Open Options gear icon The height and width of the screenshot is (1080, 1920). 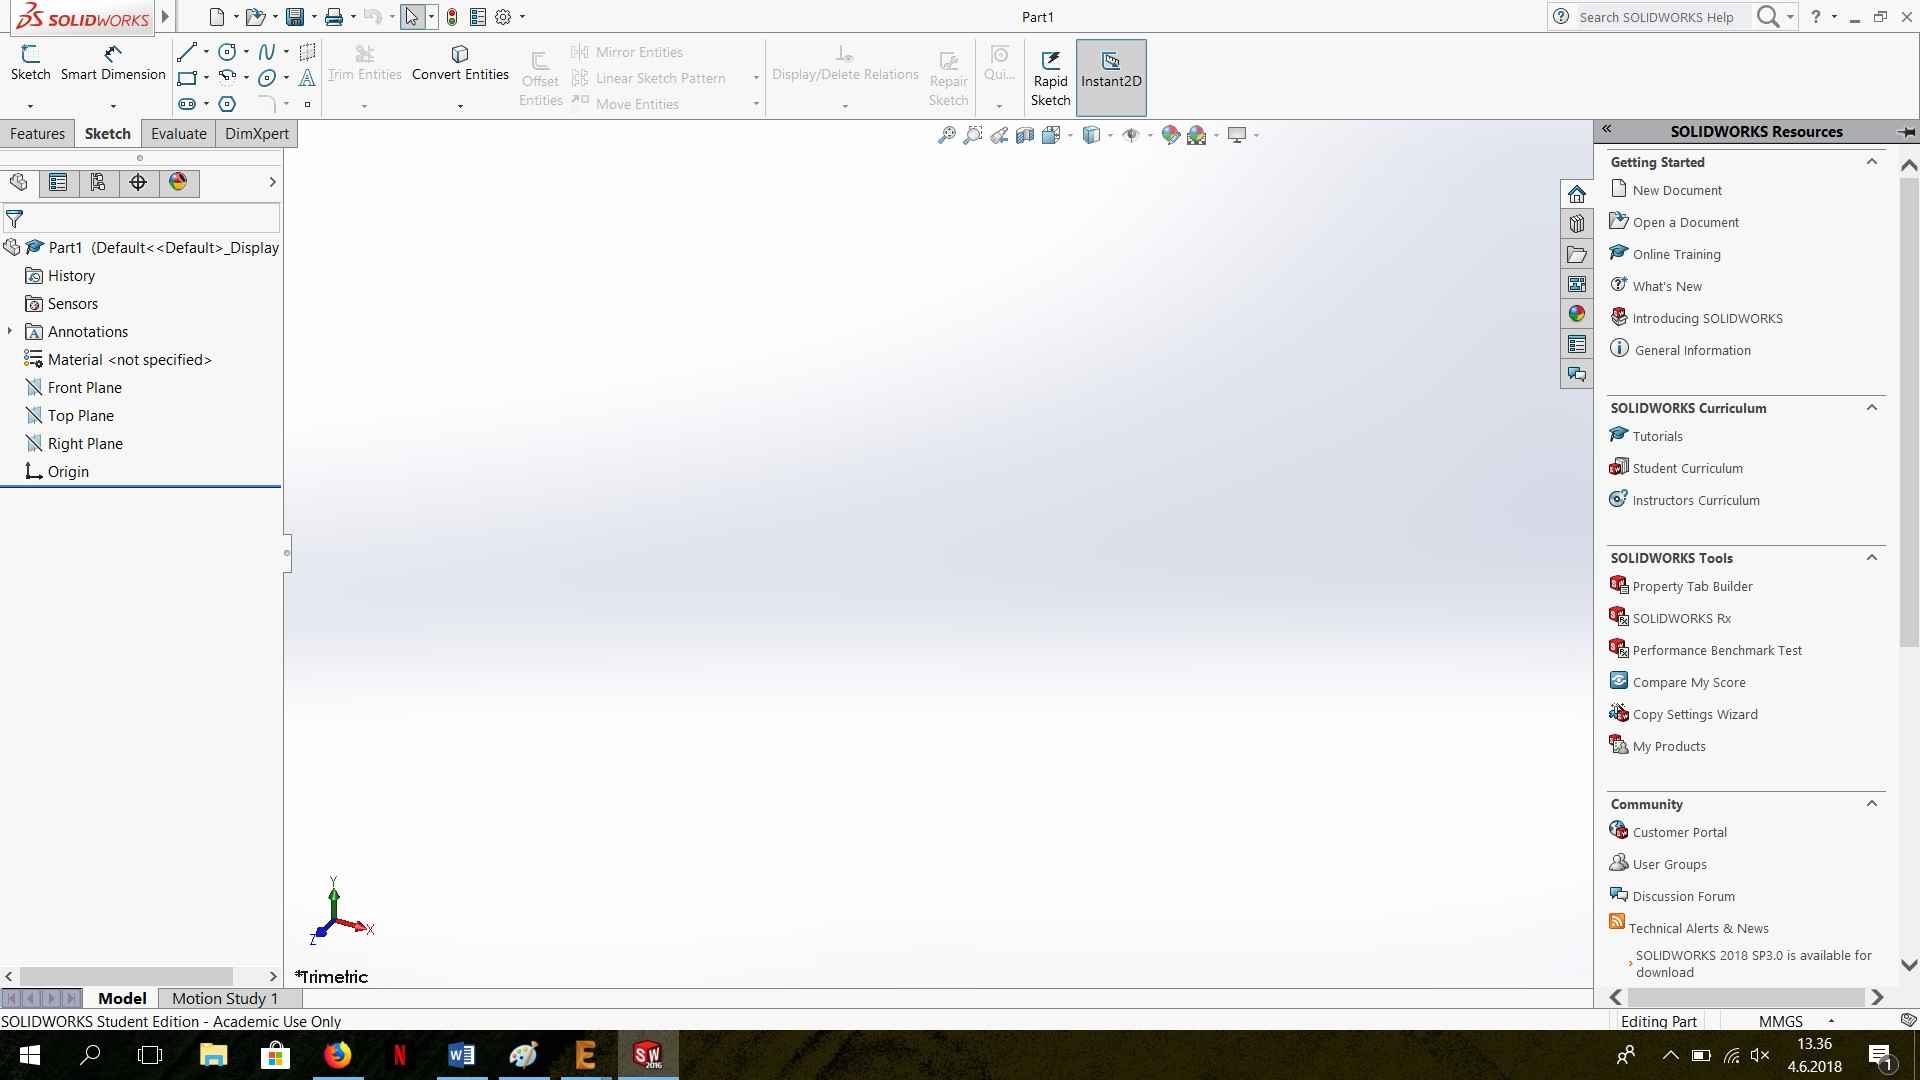pyautogui.click(x=503, y=17)
